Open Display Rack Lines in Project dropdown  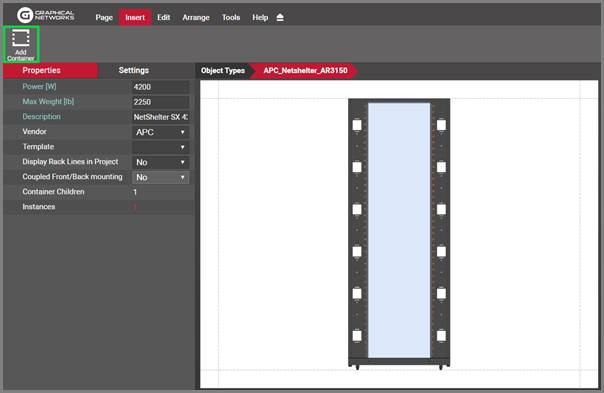click(x=160, y=162)
